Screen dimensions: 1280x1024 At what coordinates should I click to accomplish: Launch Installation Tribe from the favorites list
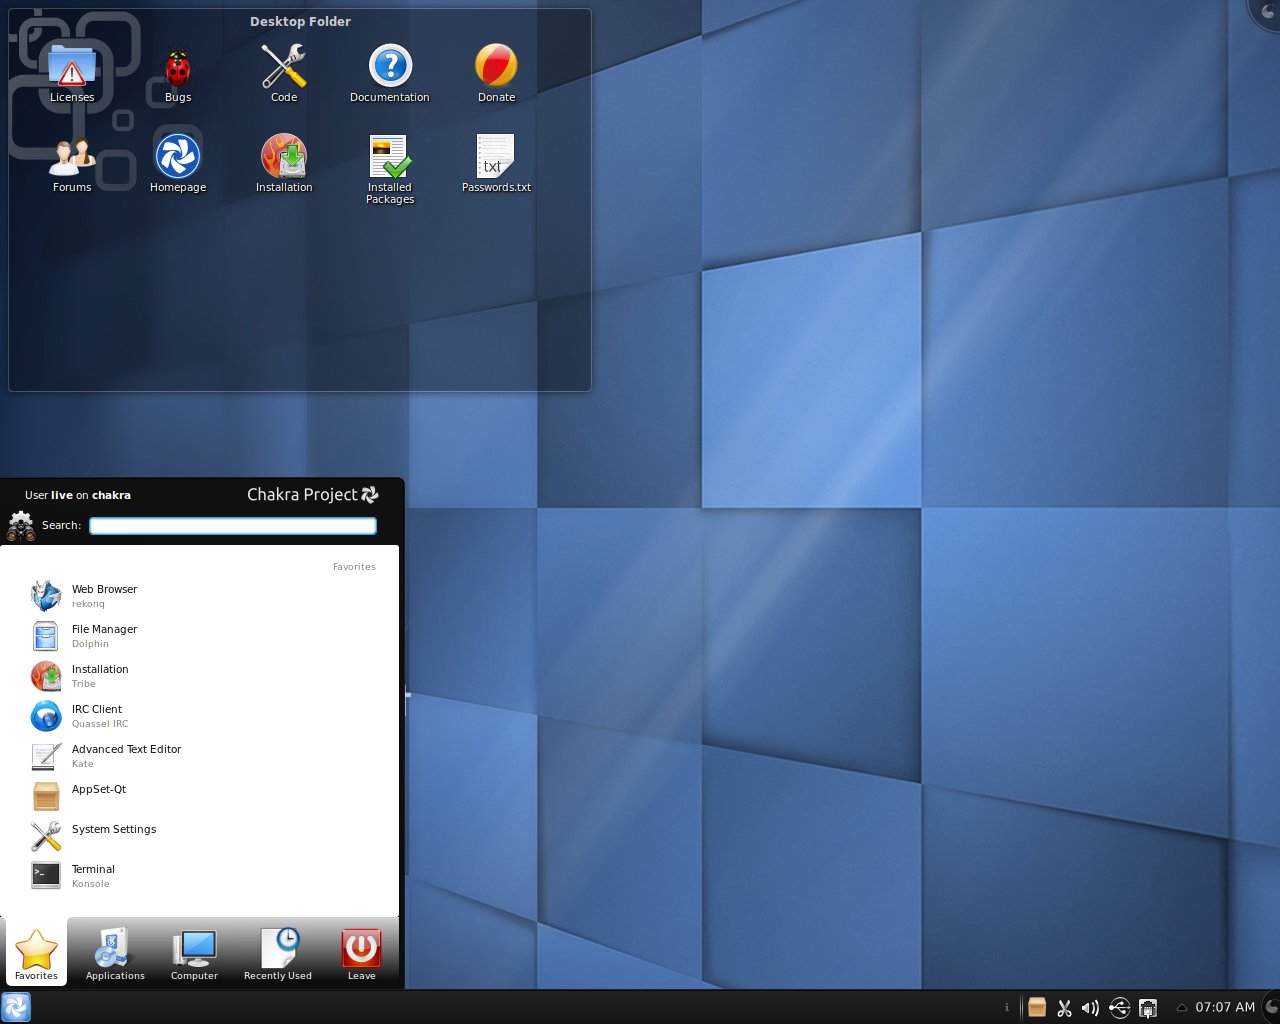pyautogui.click(x=200, y=676)
